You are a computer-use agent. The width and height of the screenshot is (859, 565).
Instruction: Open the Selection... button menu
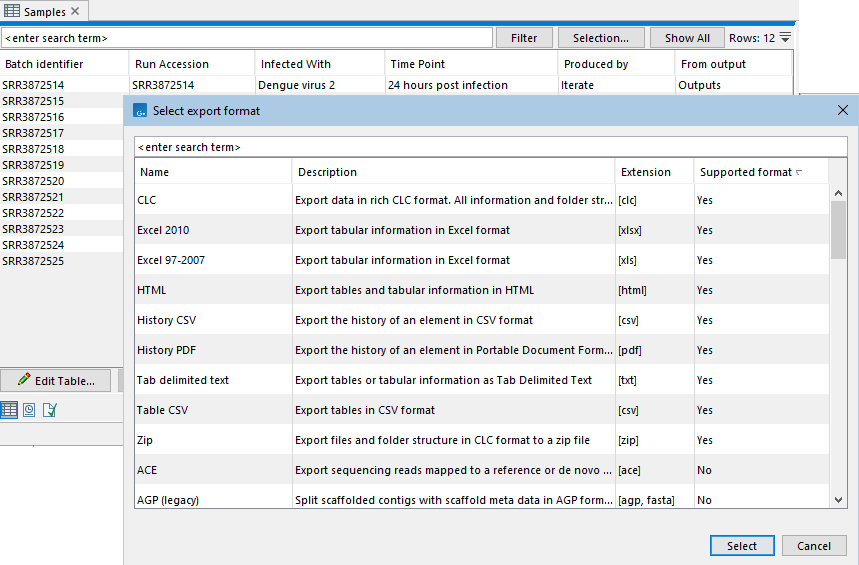pos(600,38)
